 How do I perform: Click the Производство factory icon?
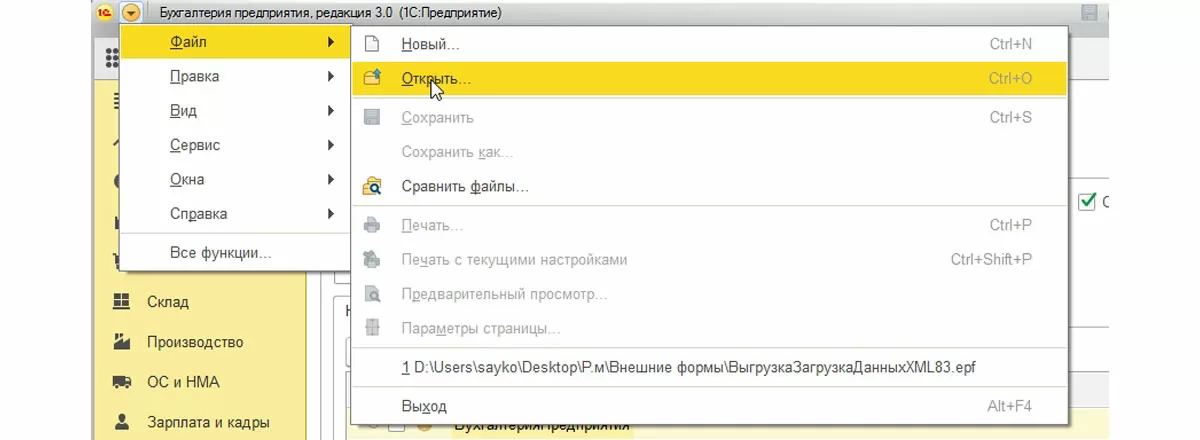click(x=122, y=341)
